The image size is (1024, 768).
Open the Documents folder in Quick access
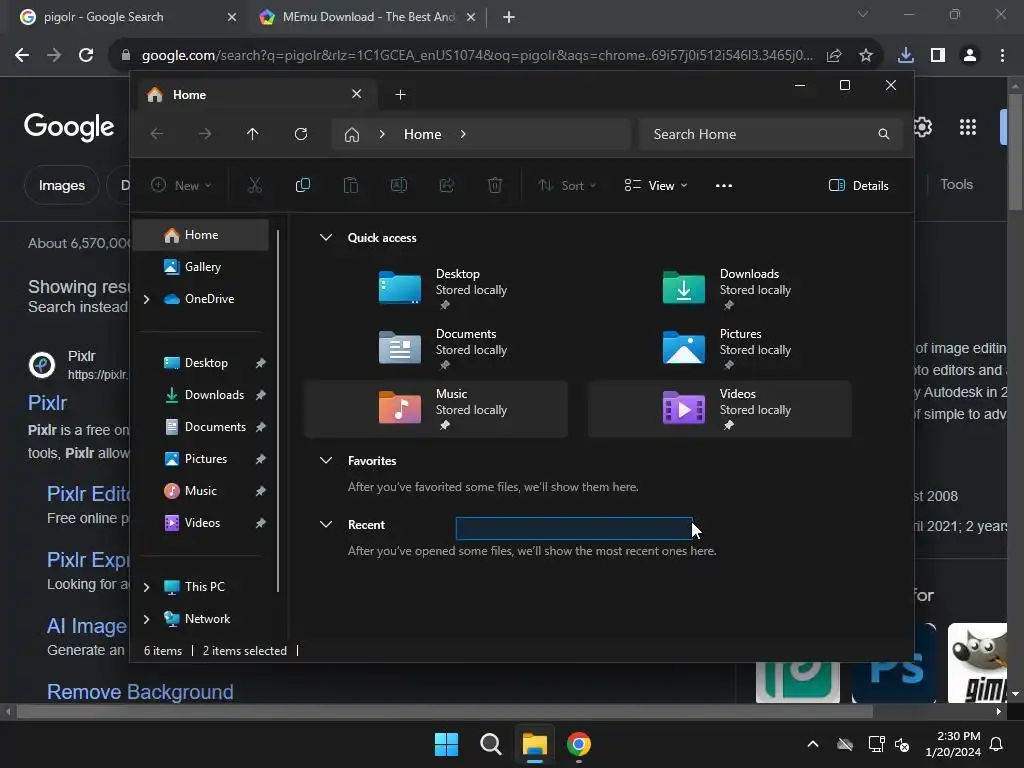436,349
